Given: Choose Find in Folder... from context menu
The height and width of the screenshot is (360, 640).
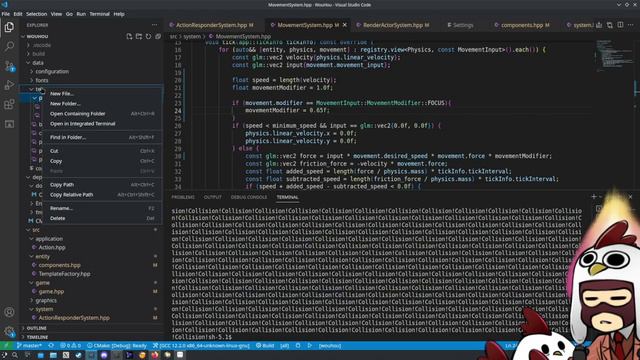Looking at the screenshot, I should 102,138.
